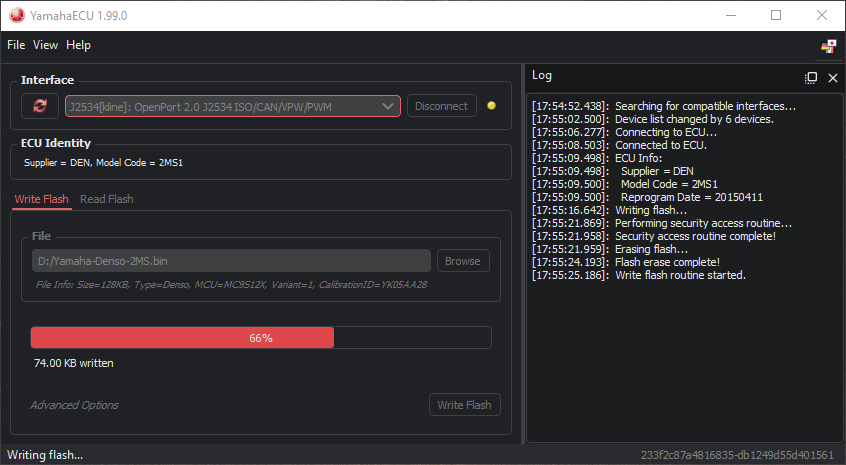This screenshot has height=465, width=846.
Task: Click the YamahaECU app icon in title bar
Action: coord(17,15)
